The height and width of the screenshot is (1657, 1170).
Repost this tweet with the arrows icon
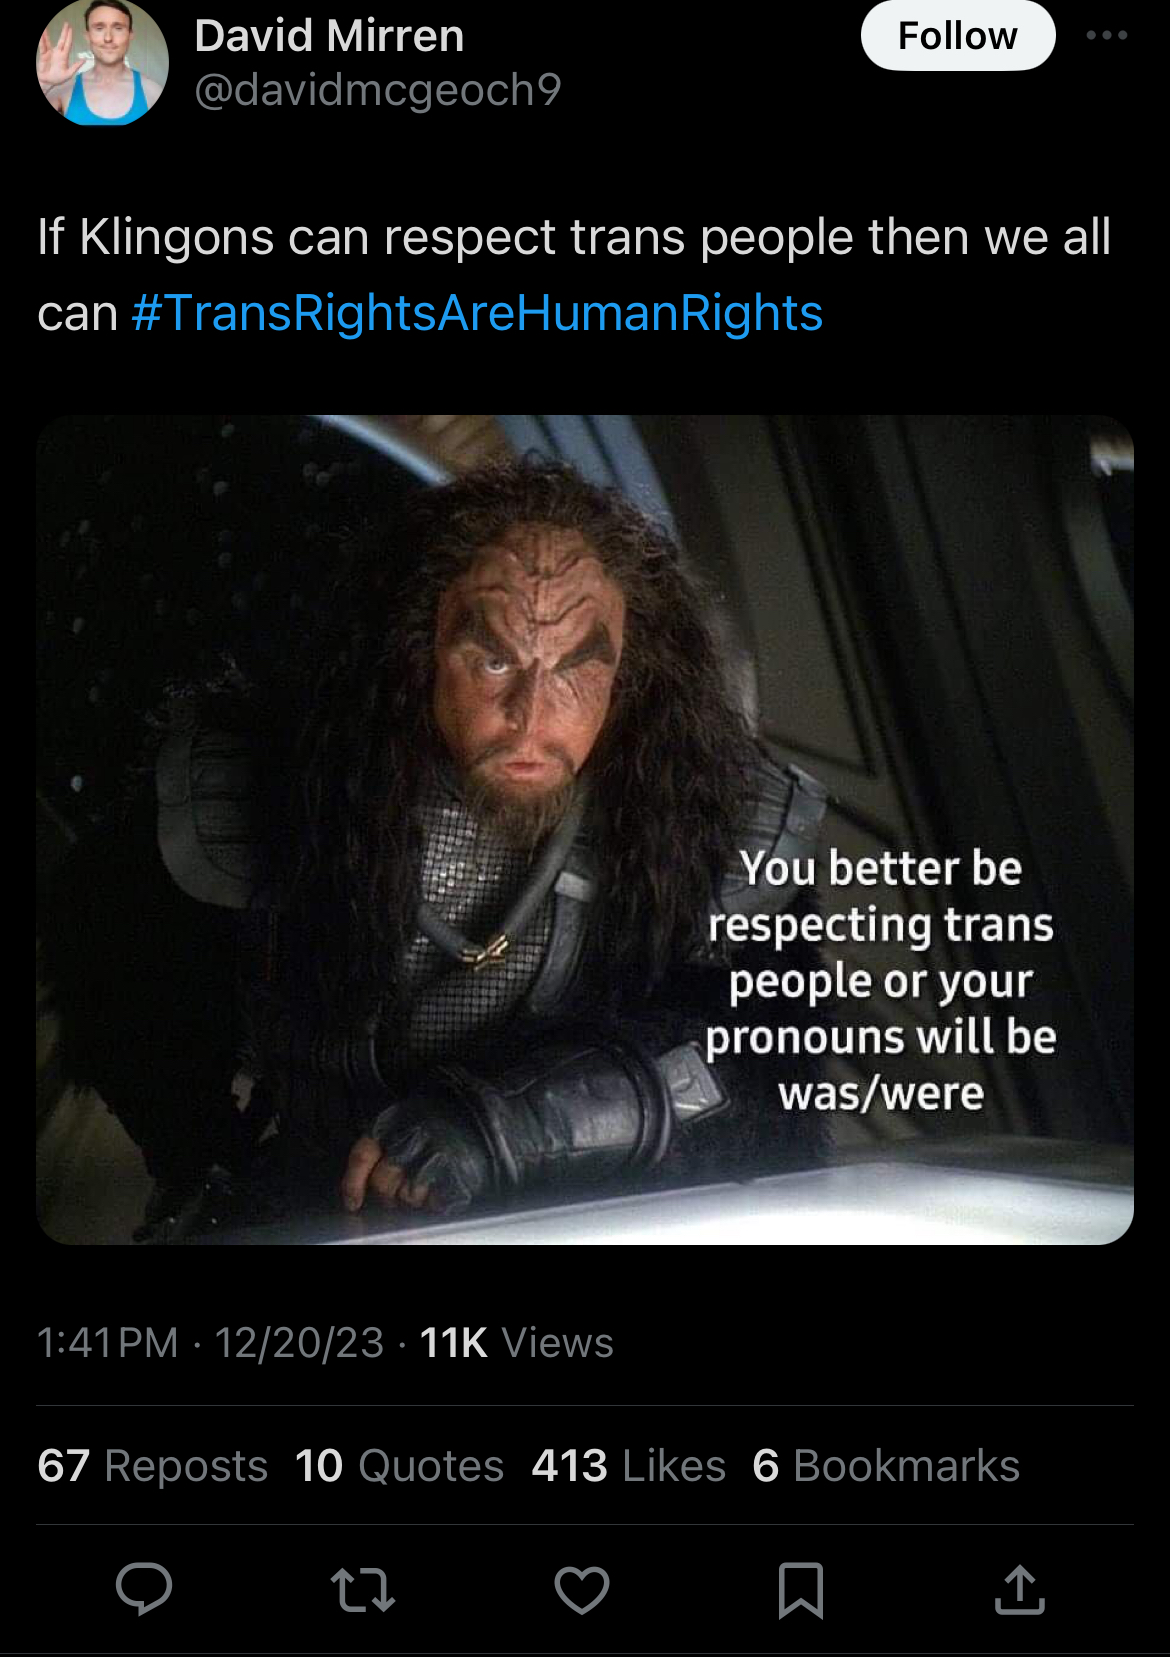[x=363, y=1590]
